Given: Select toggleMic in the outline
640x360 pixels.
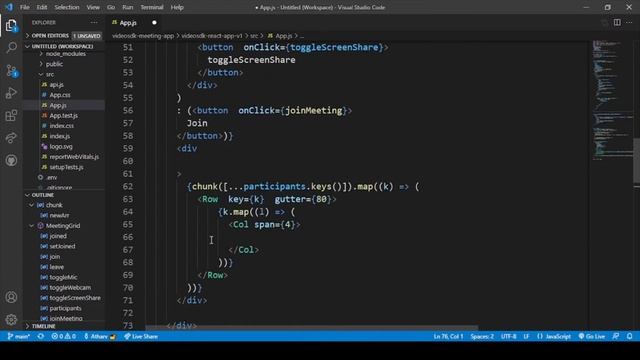Looking at the screenshot, I should (64, 277).
